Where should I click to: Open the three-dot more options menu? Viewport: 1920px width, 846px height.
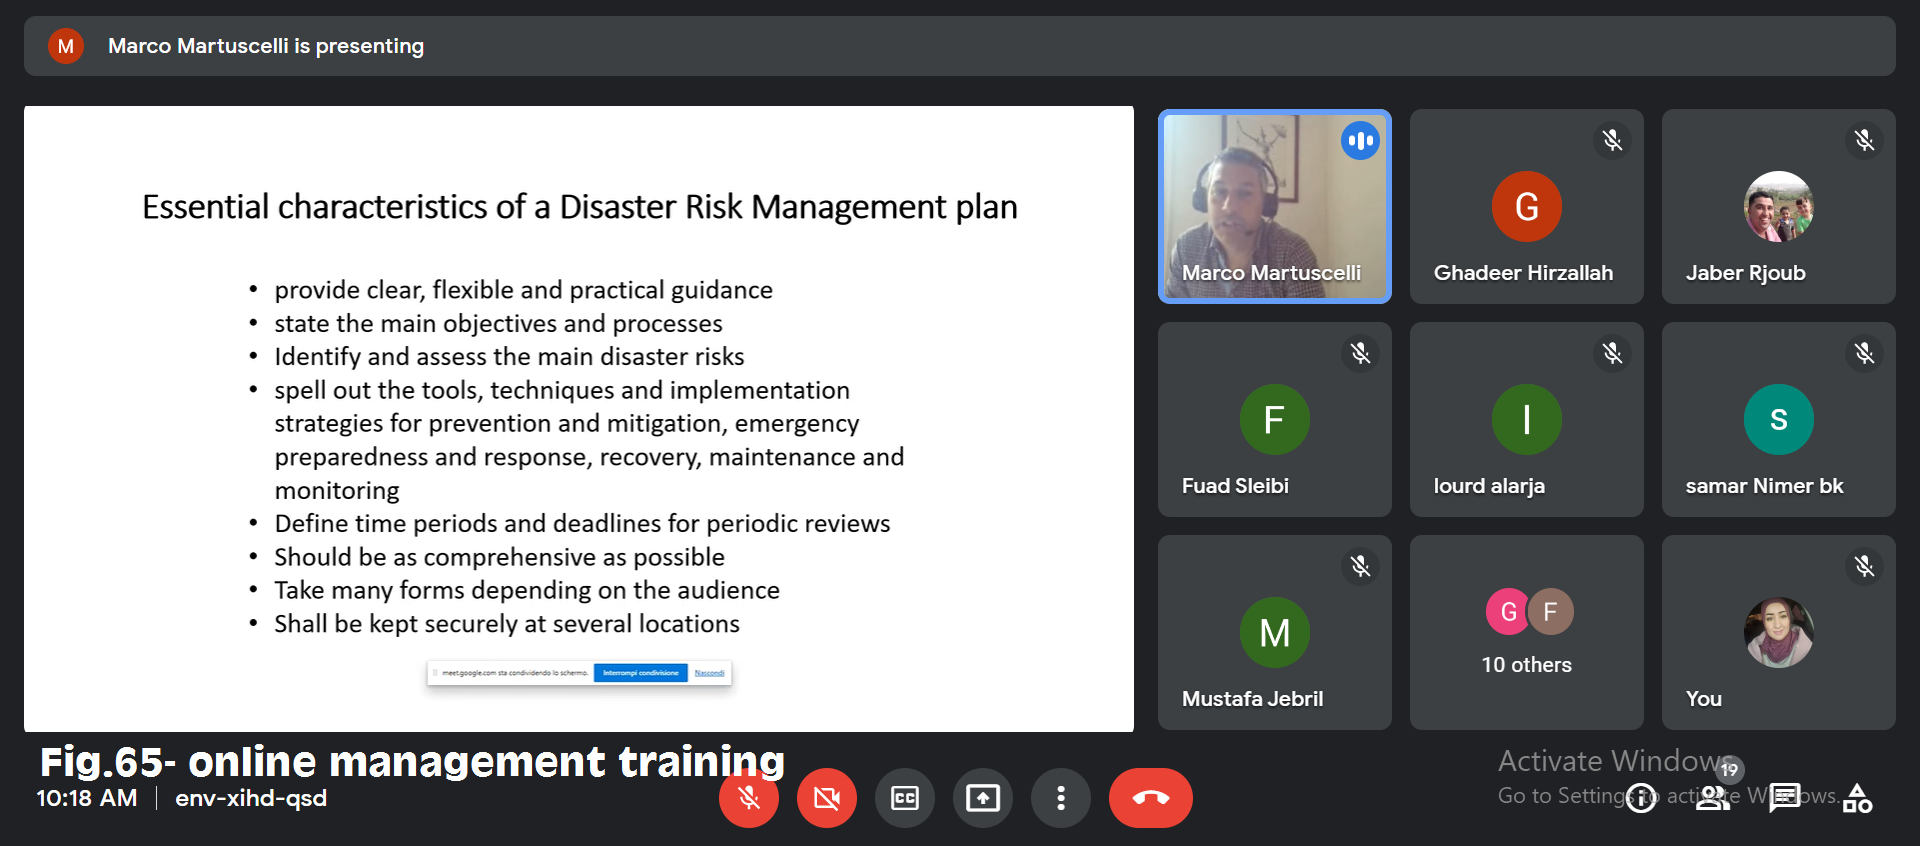coord(1060,798)
